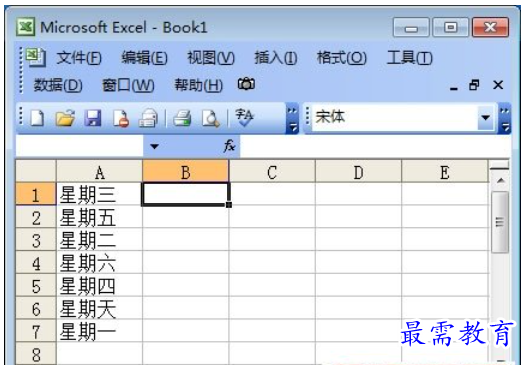Select row 2 header

pyautogui.click(x=36, y=217)
